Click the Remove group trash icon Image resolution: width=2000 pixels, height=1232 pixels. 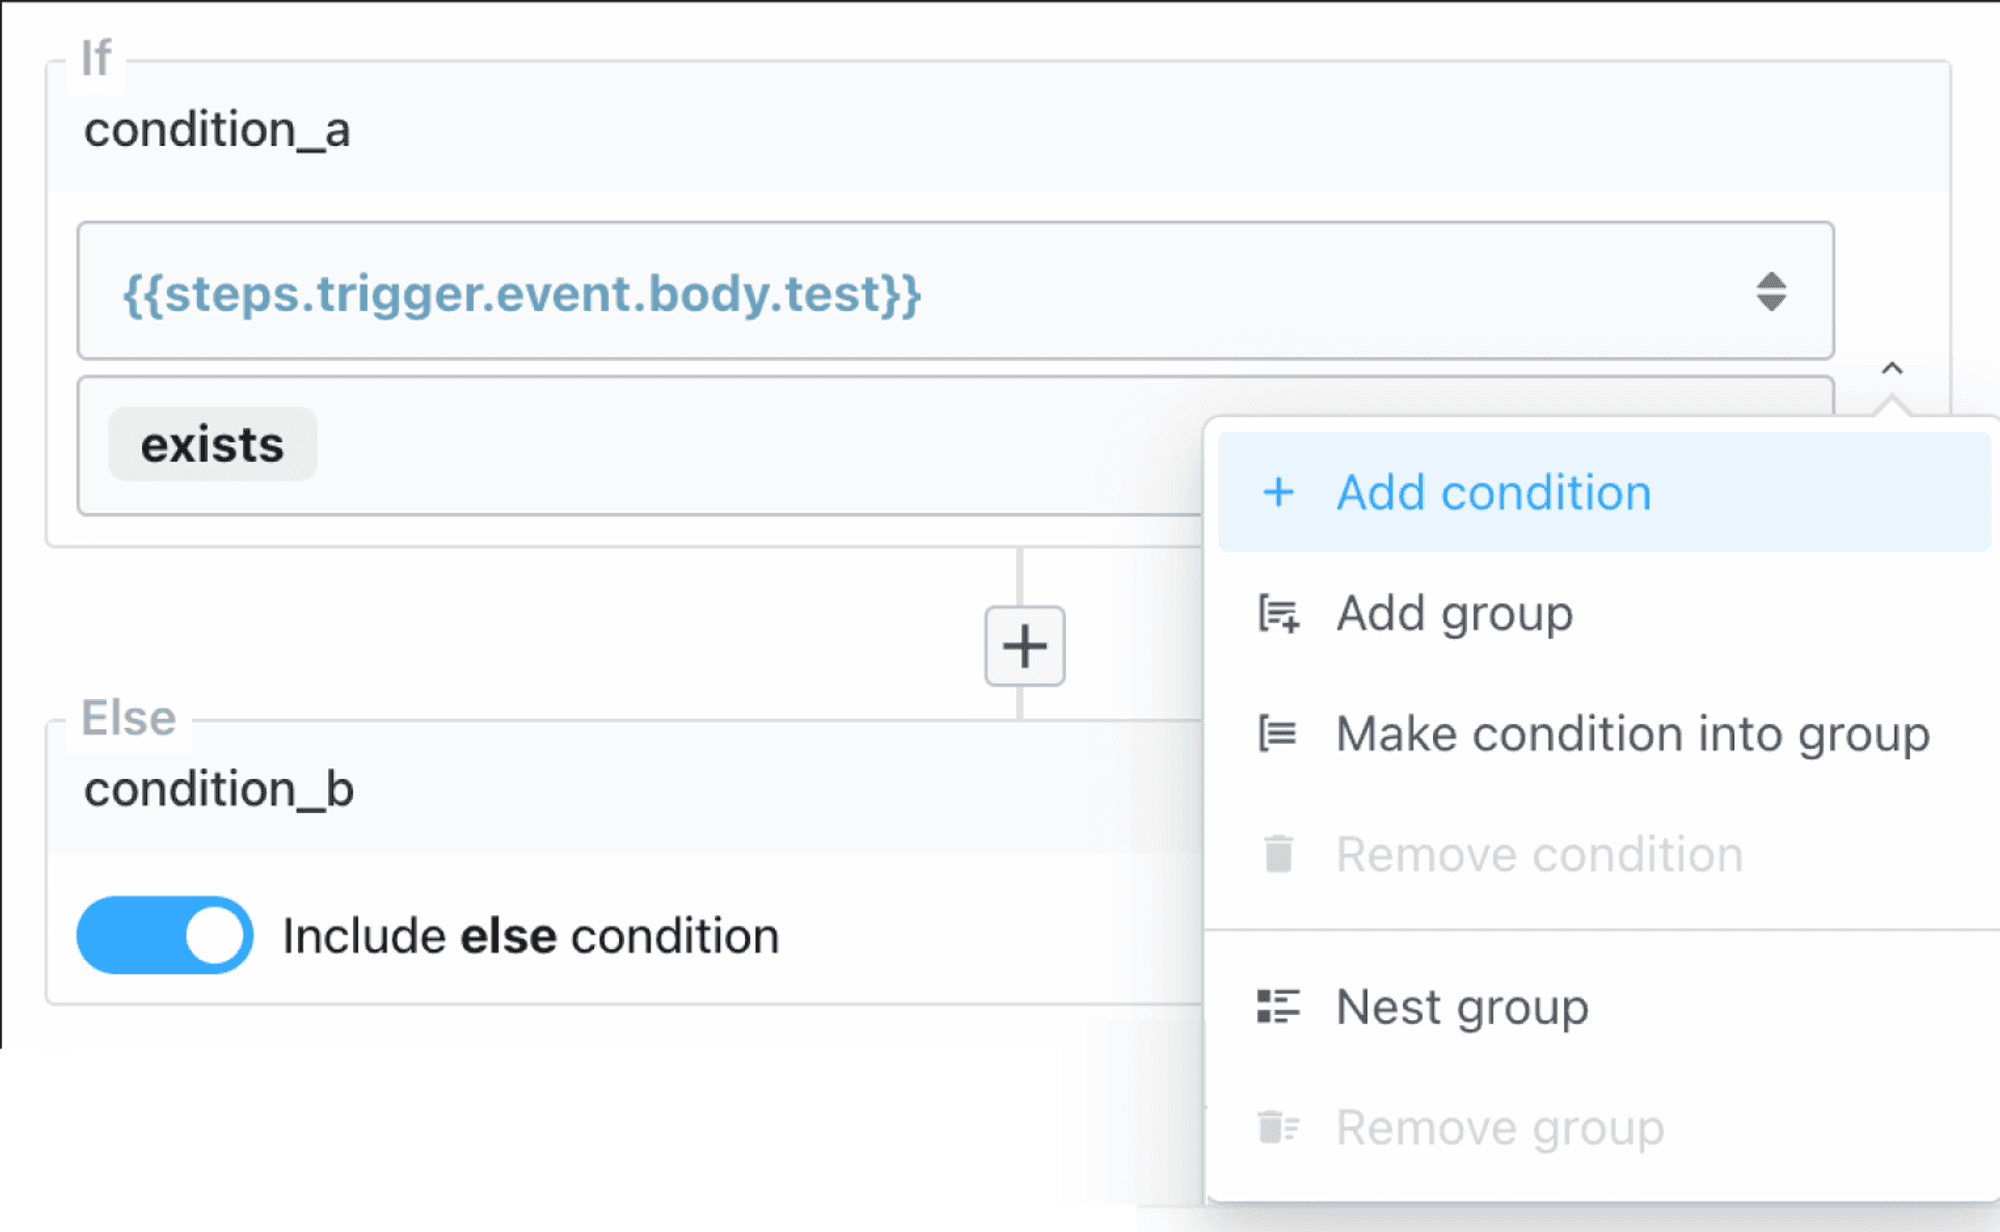[1278, 1127]
